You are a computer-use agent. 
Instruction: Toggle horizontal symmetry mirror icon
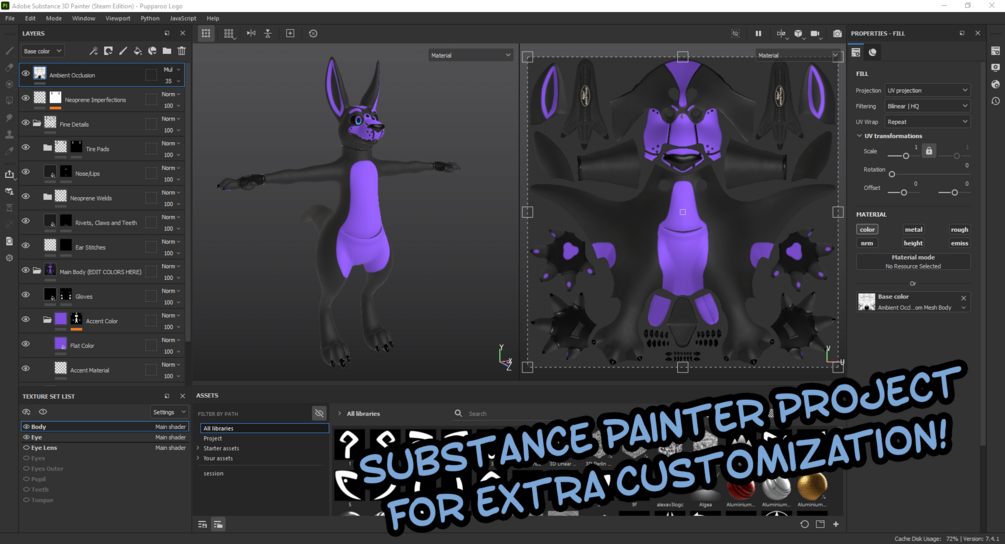(251, 33)
